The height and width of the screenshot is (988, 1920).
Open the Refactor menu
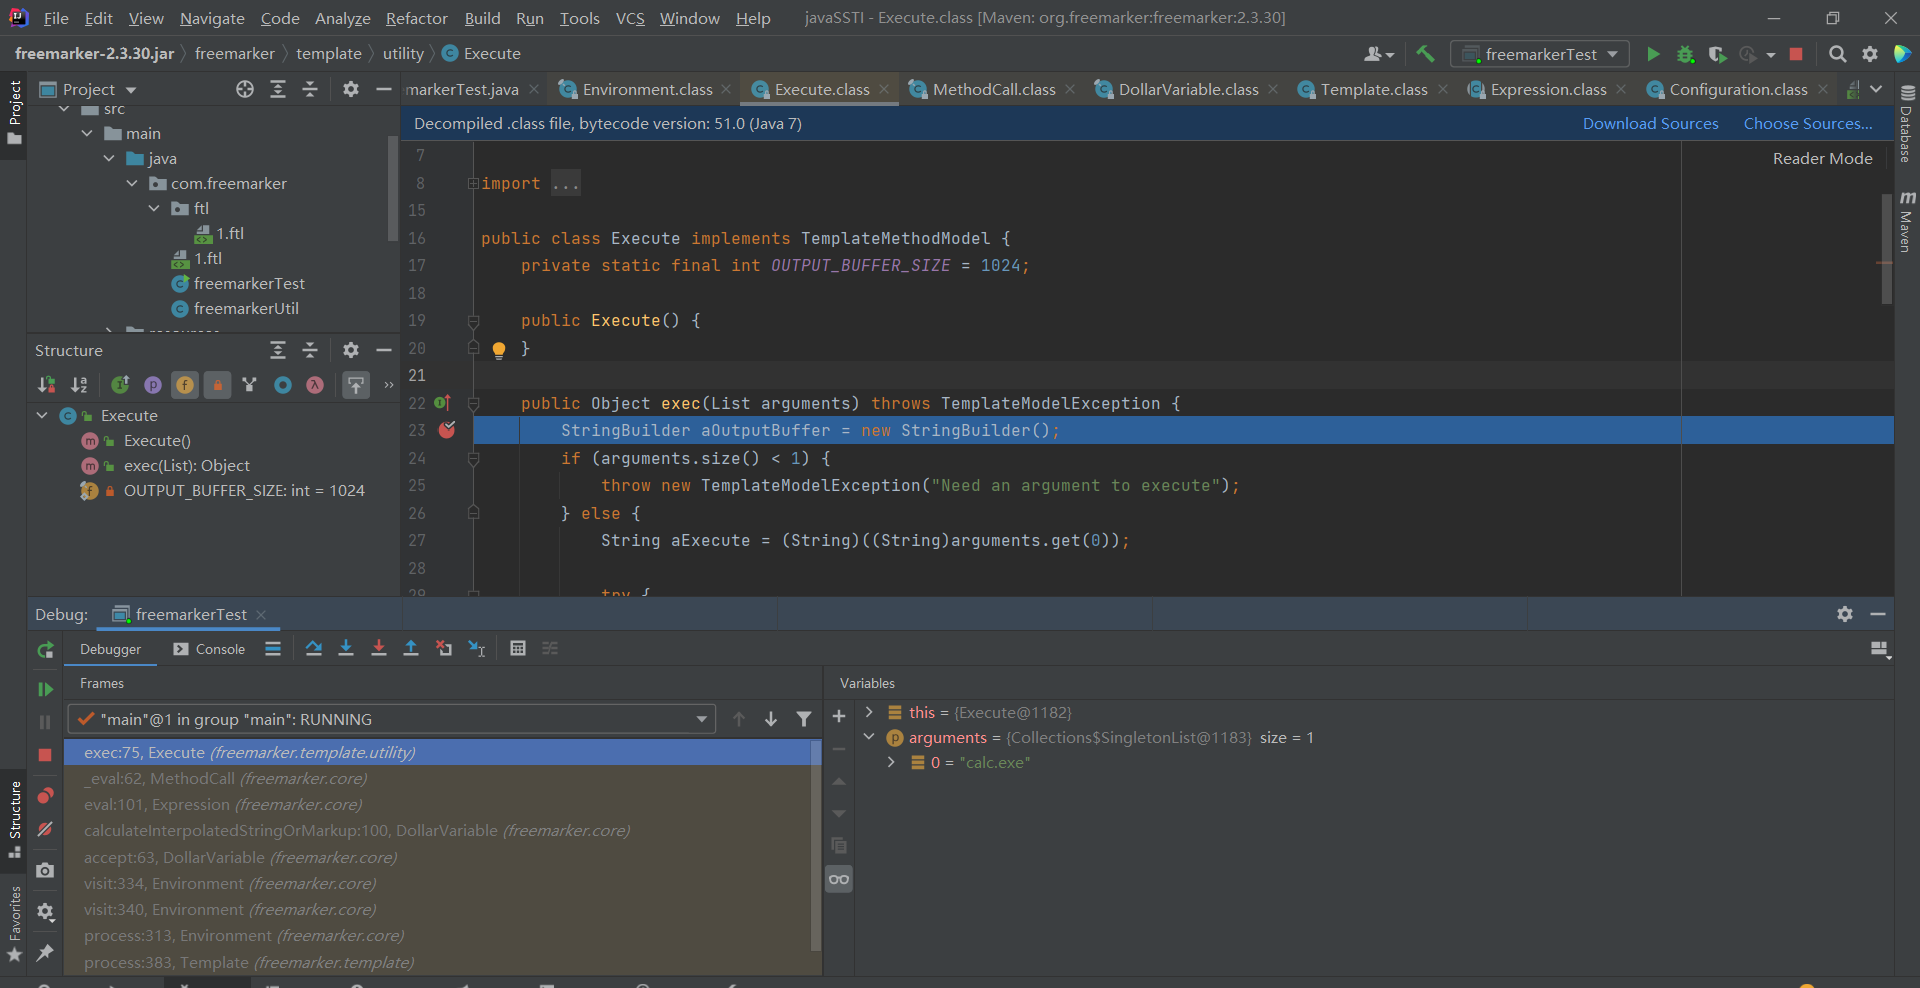pos(416,18)
